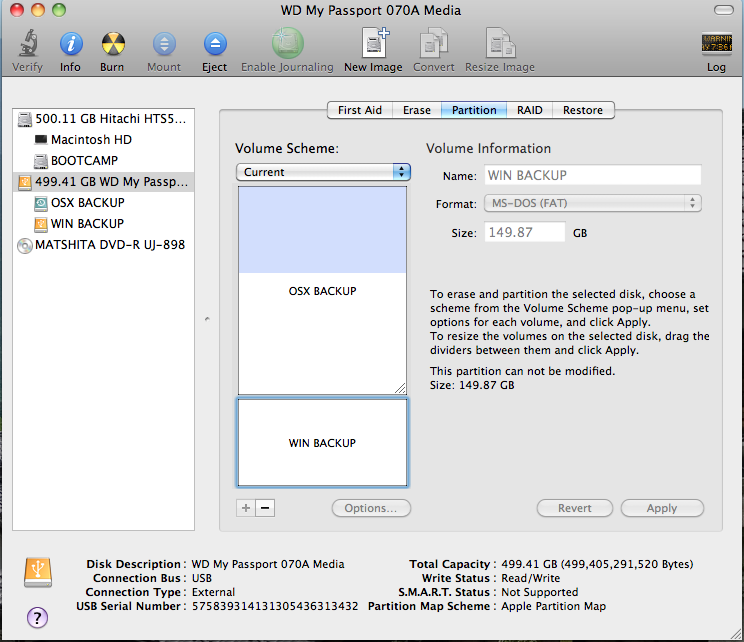Click the volume Name field
Image resolution: width=744 pixels, height=642 pixels.
593,175
